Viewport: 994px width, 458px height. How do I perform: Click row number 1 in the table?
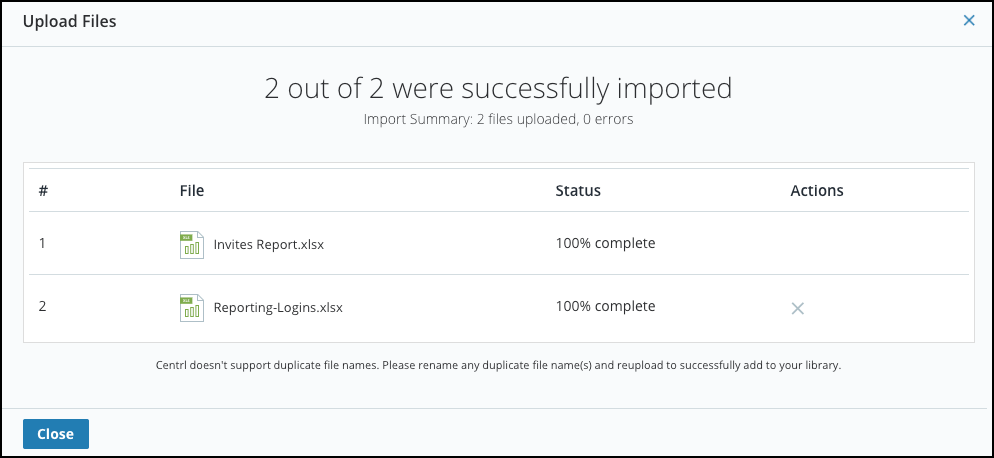[x=42, y=243]
